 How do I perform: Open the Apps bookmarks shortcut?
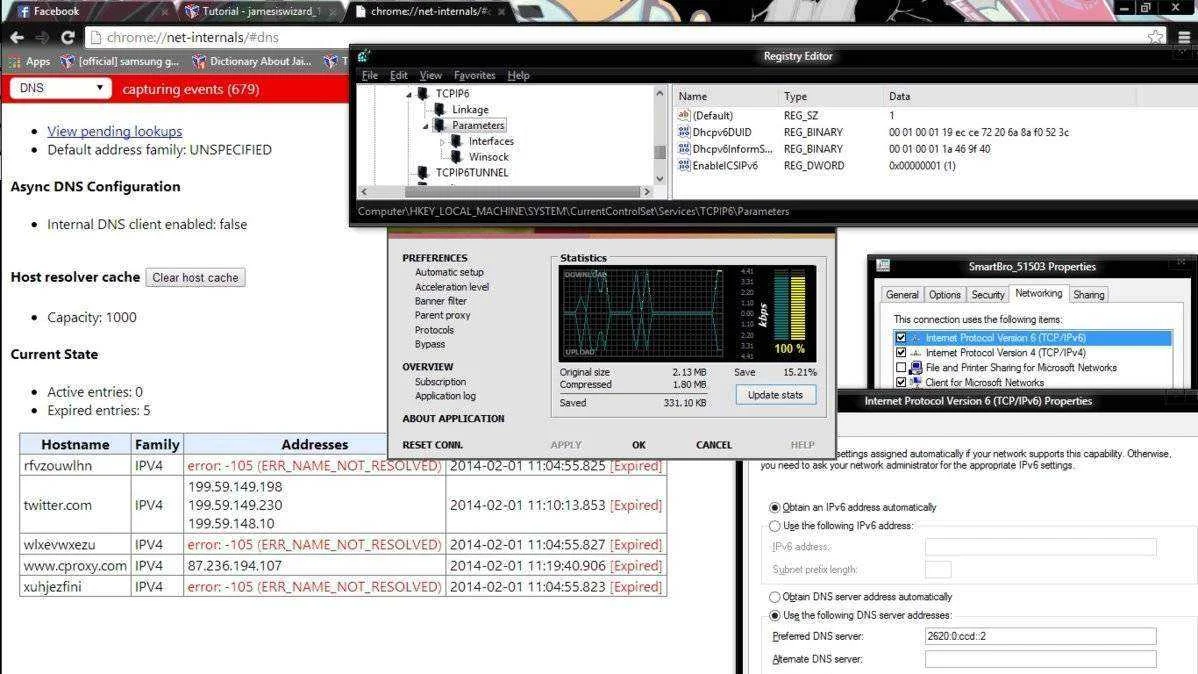[29, 61]
